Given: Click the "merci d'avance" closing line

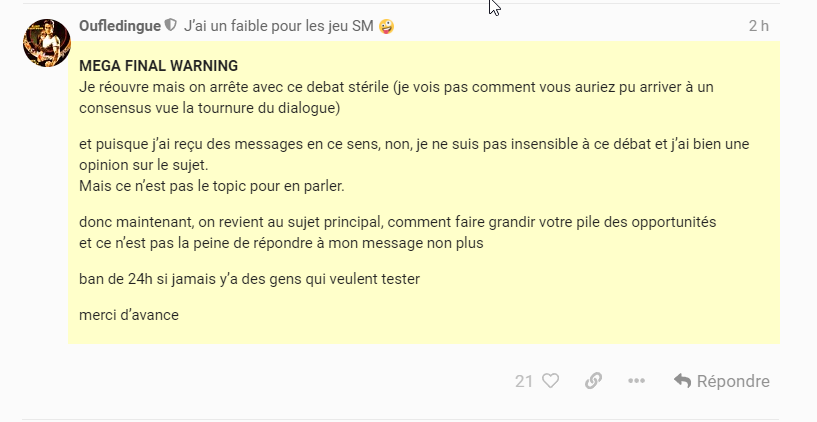Looking at the screenshot, I should (x=129, y=315).
